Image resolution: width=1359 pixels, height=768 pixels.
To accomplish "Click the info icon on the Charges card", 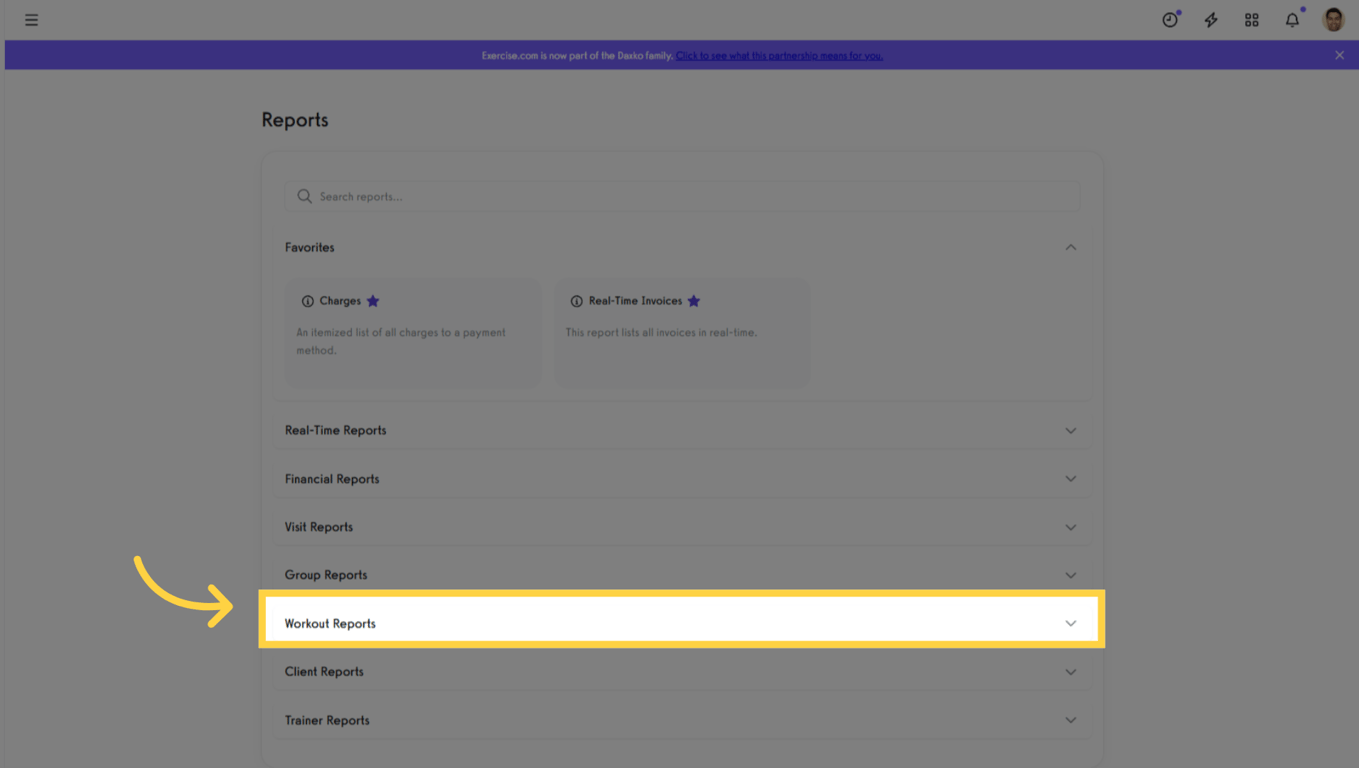I will [x=306, y=300].
